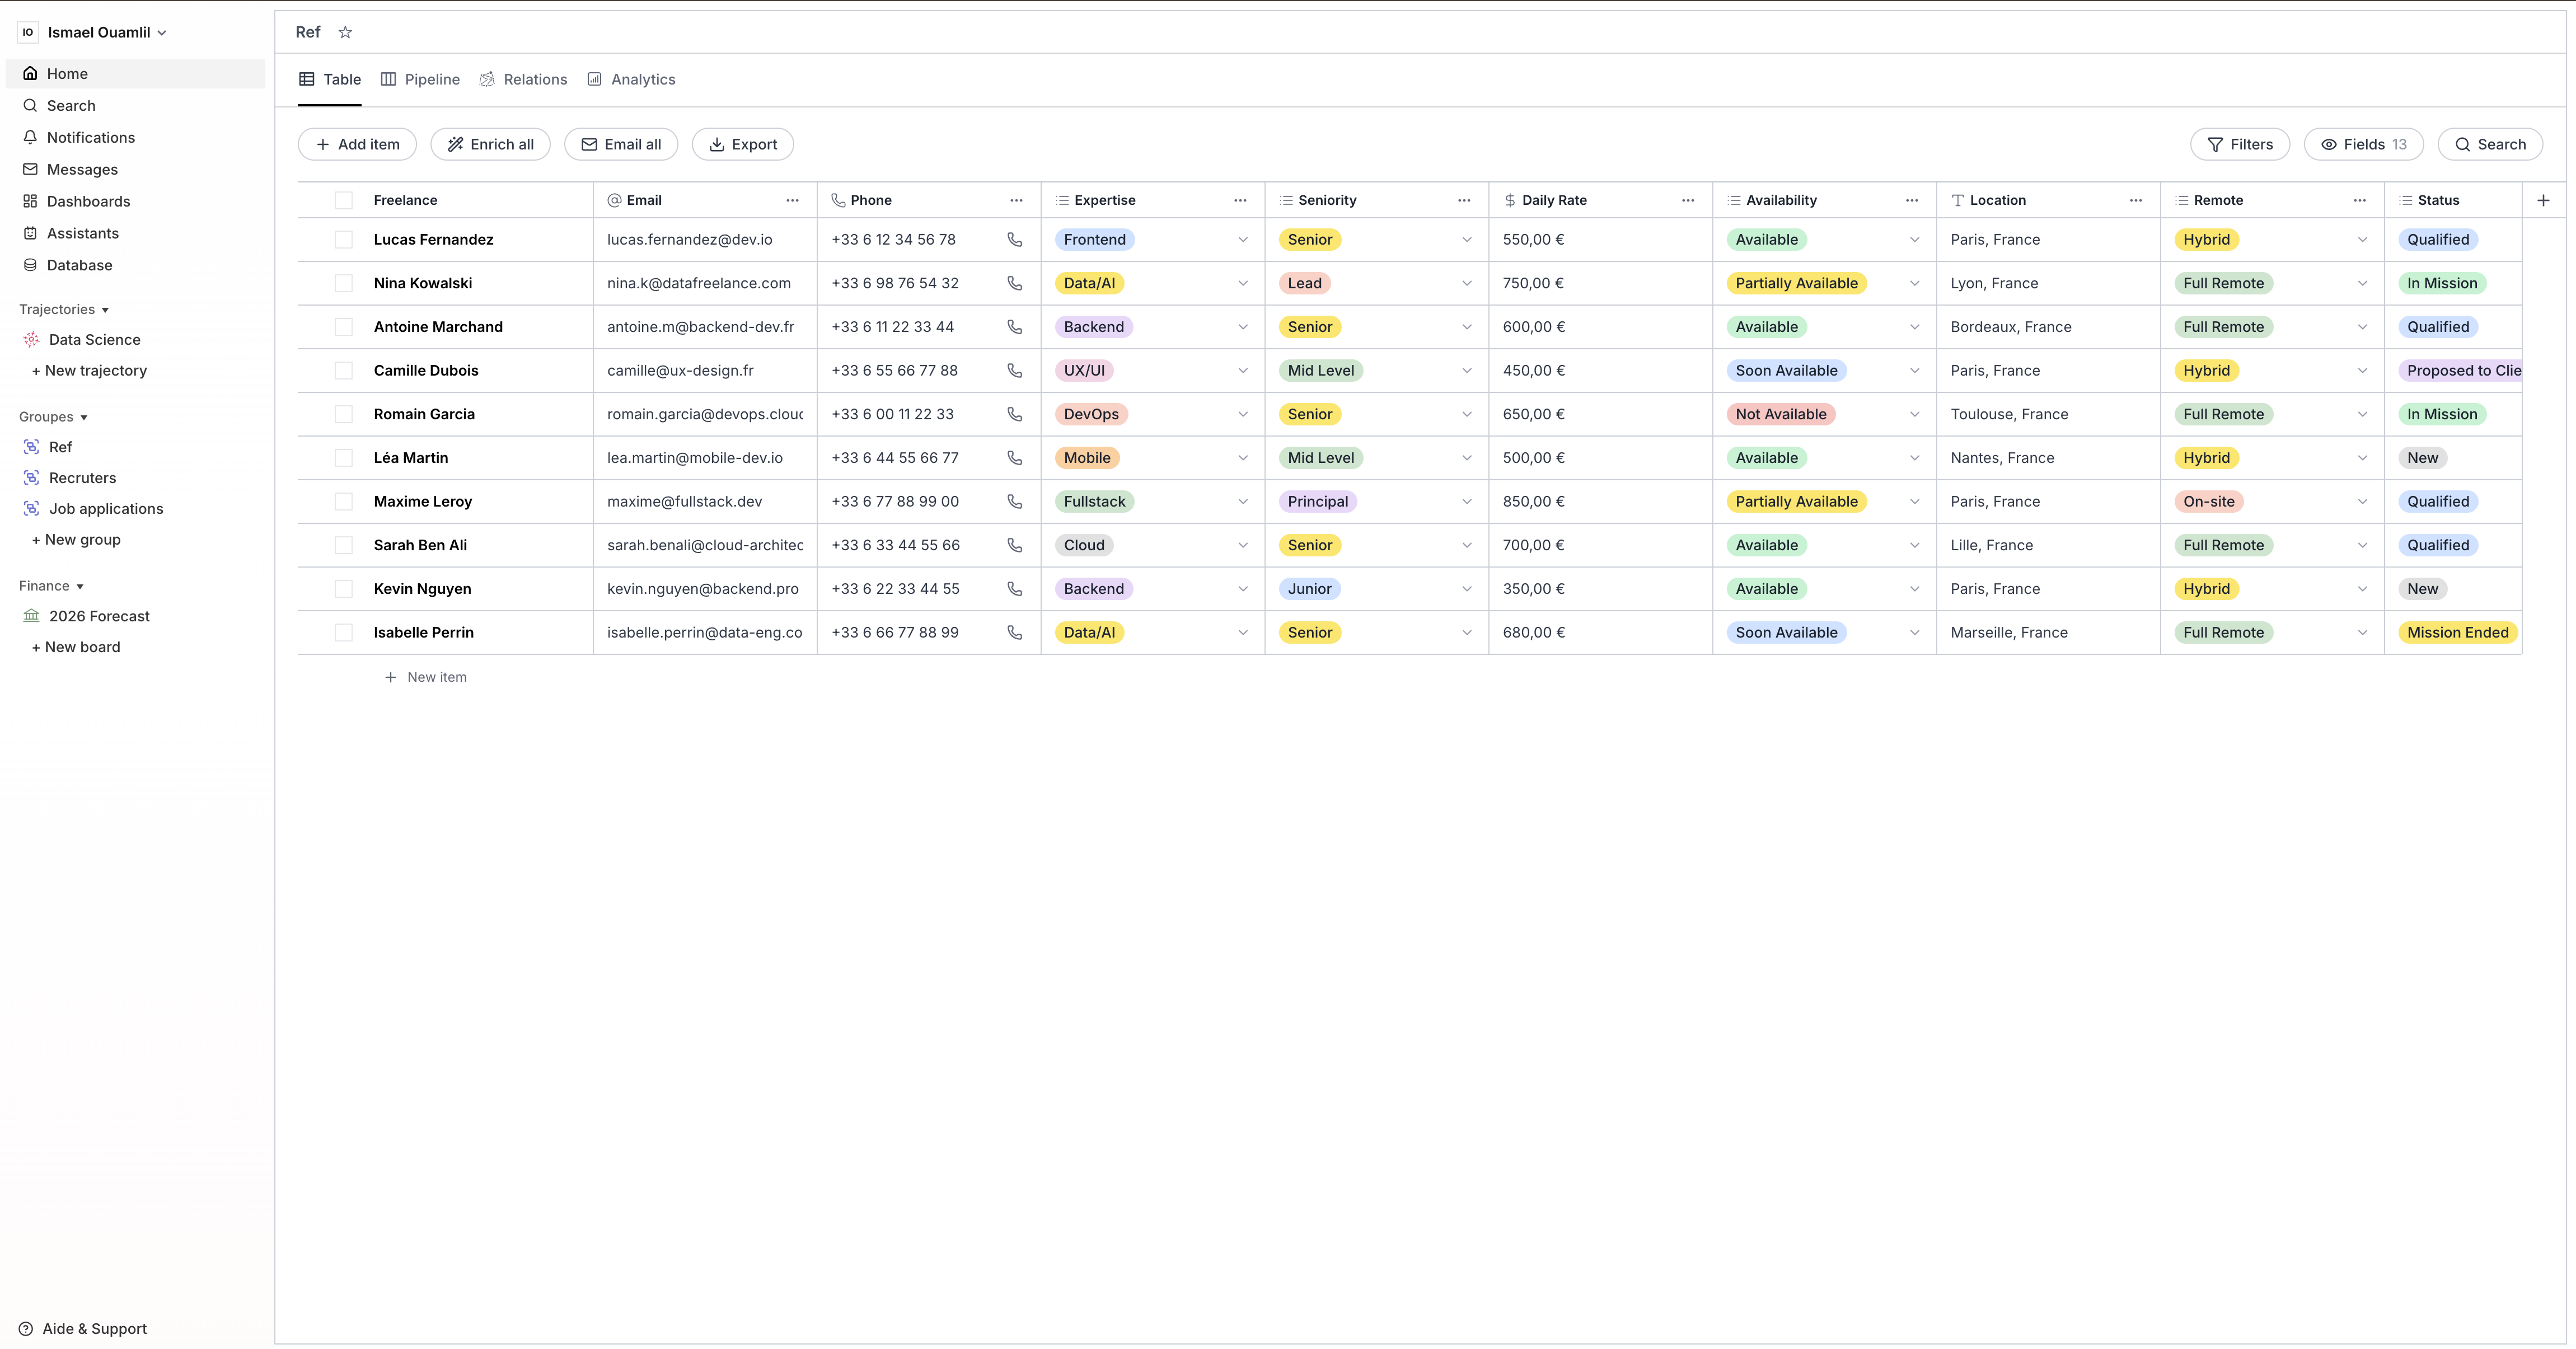The image size is (2576, 1349).
Task: Open the Availability dropdown for Romain Garcia
Action: click(1914, 414)
